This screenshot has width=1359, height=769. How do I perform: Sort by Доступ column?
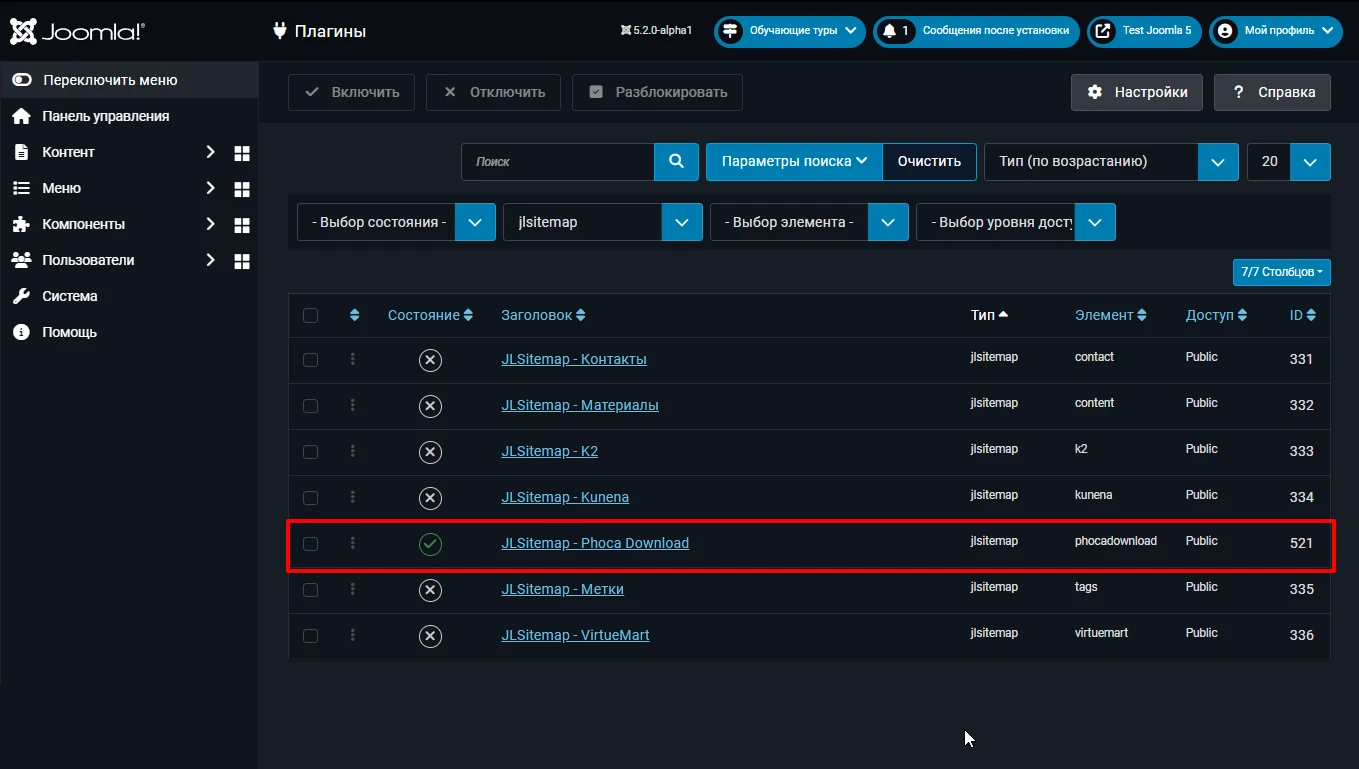pyautogui.click(x=1216, y=315)
